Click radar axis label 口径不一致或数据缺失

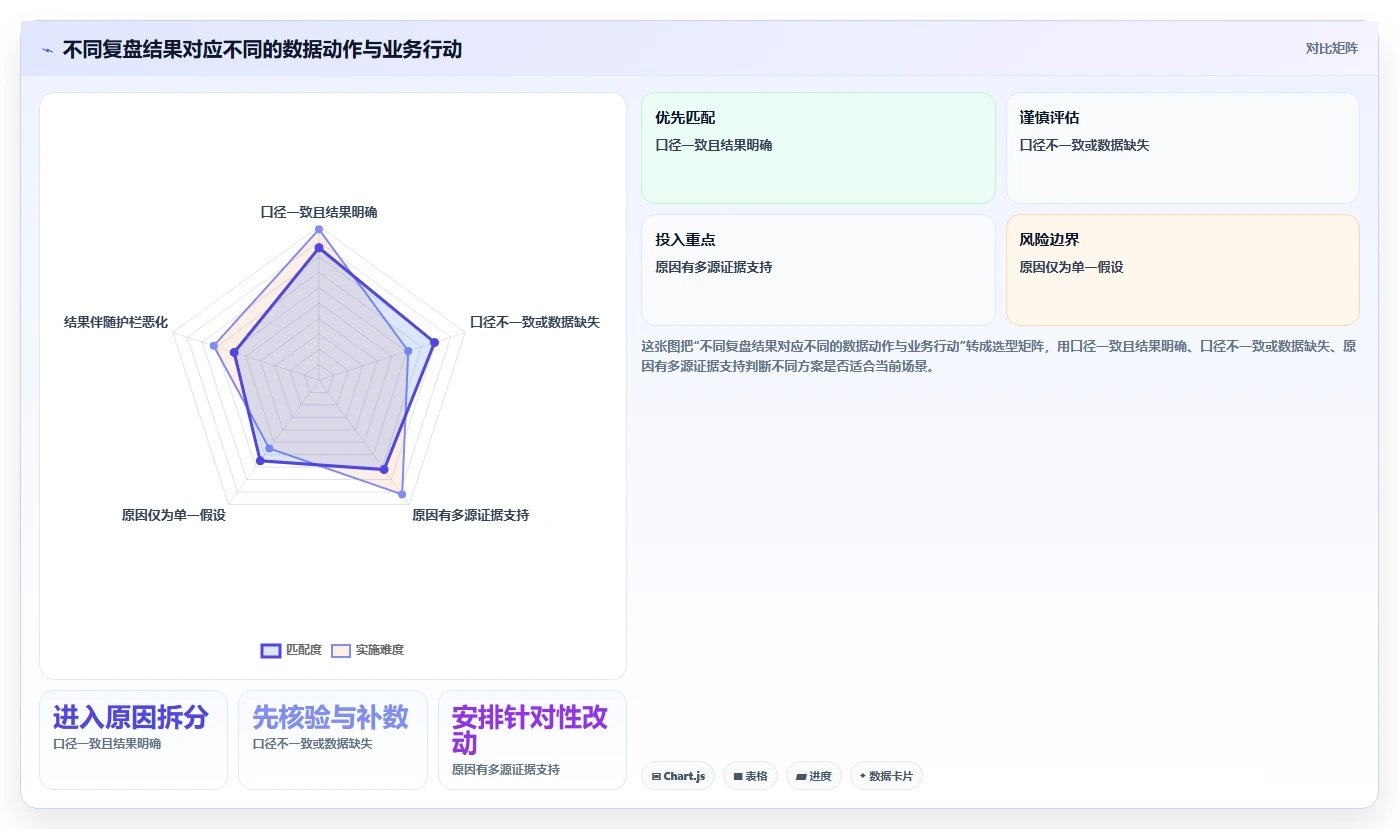tap(535, 322)
